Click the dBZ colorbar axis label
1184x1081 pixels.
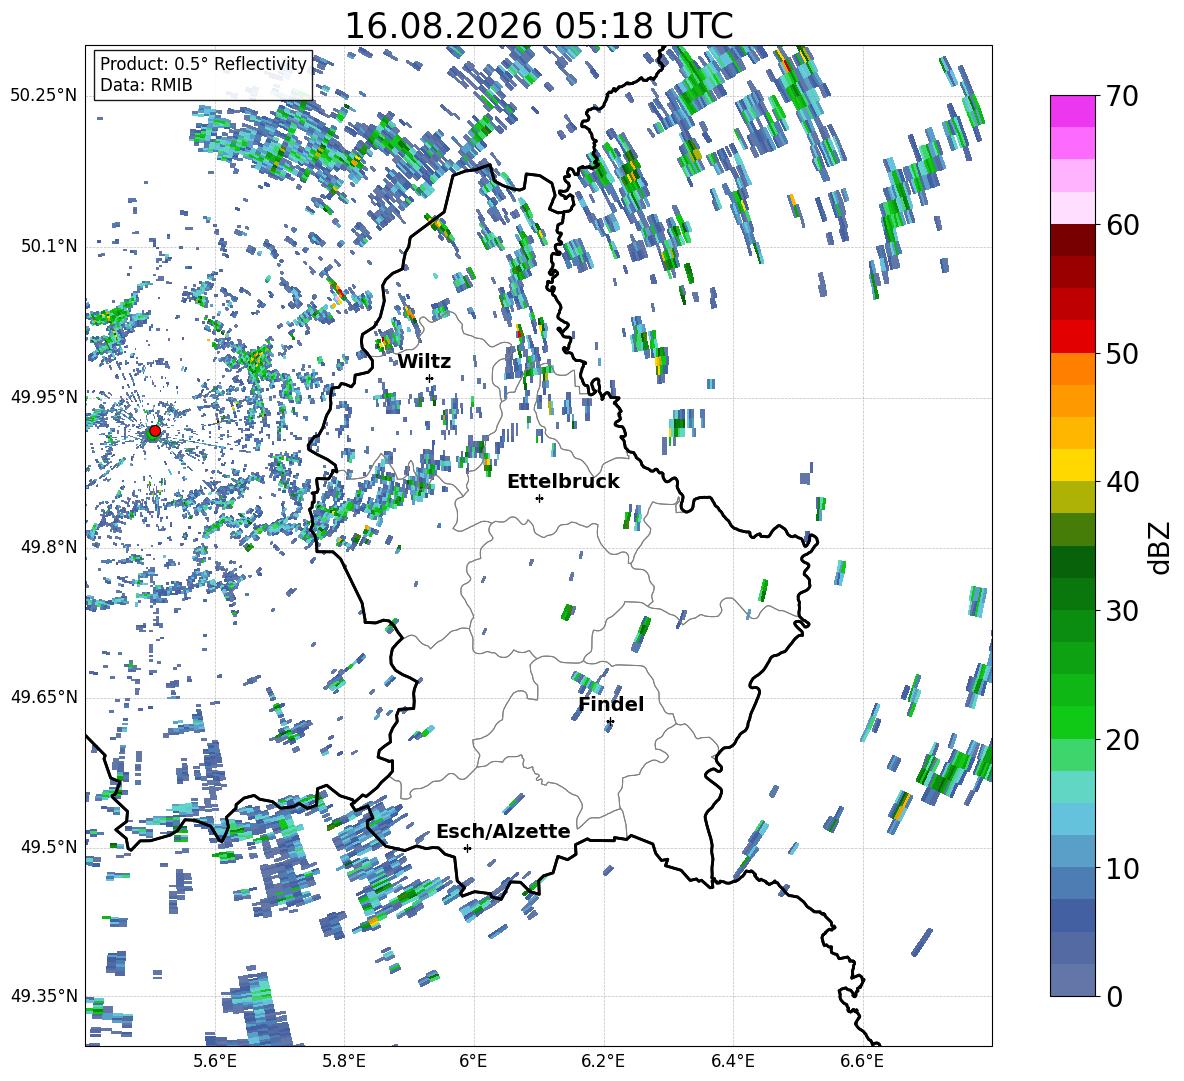click(1161, 547)
